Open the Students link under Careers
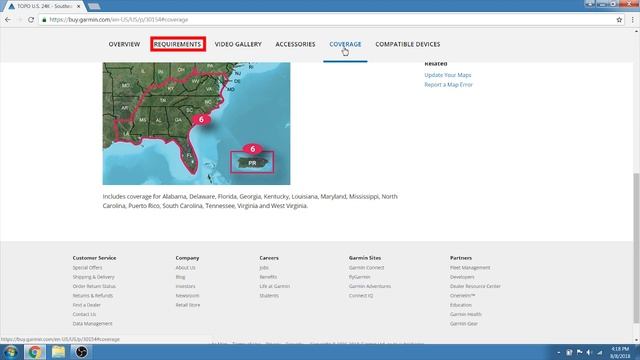The width and height of the screenshot is (640, 360). [269, 296]
